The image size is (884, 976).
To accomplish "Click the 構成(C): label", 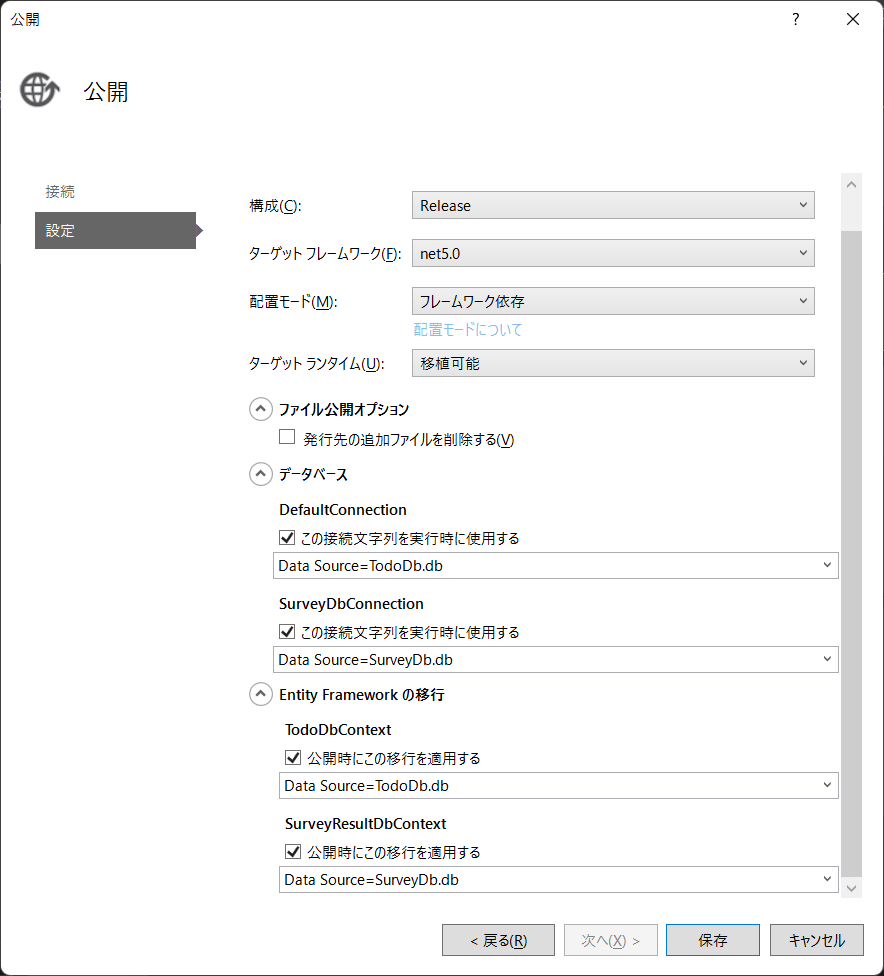I will click(x=276, y=206).
